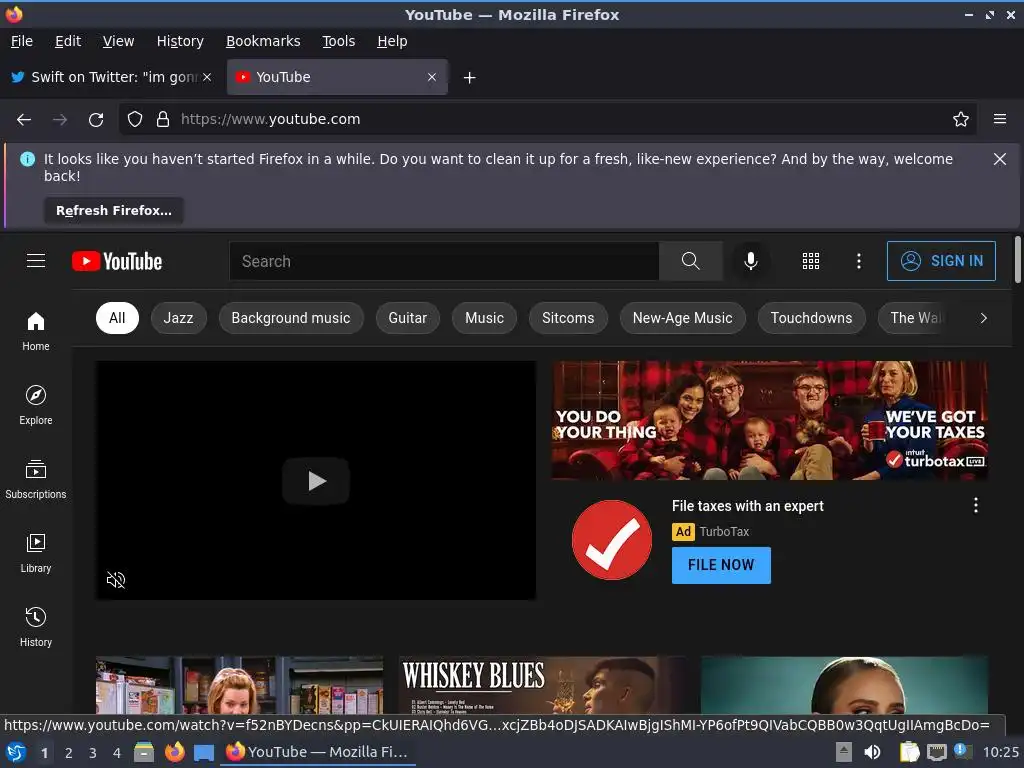This screenshot has height=768, width=1024.
Task: Select the Jazz filter chip
Action: [x=178, y=318]
